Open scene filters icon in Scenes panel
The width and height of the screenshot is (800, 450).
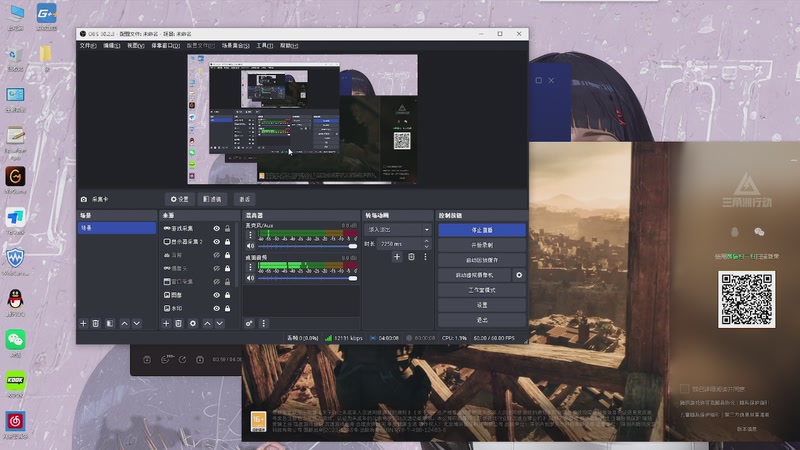pyautogui.click(x=110, y=323)
